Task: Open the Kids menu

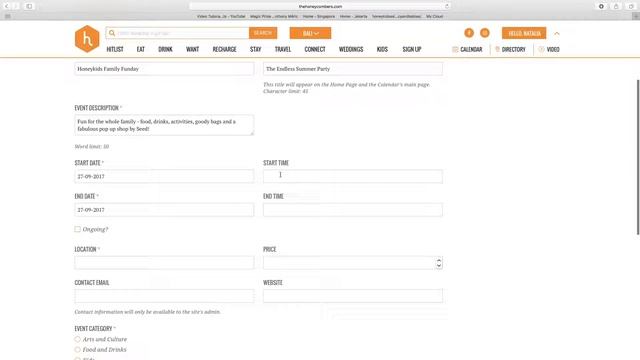Action: coord(382,49)
